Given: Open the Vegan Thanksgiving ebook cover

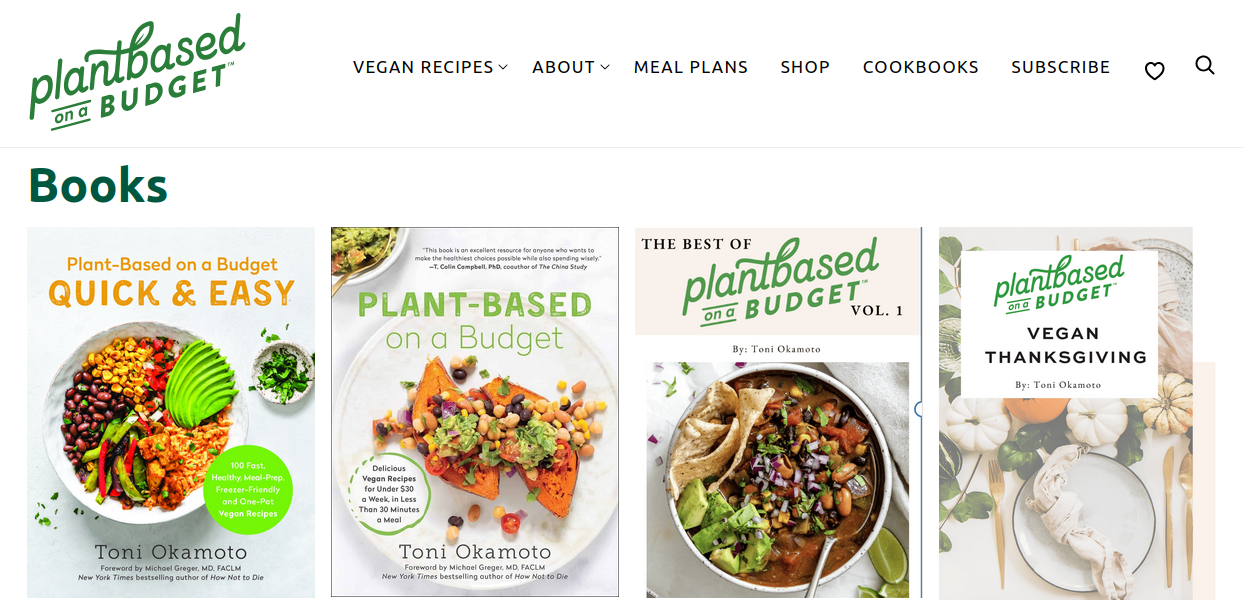Looking at the screenshot, I should tap(1066, 412).
